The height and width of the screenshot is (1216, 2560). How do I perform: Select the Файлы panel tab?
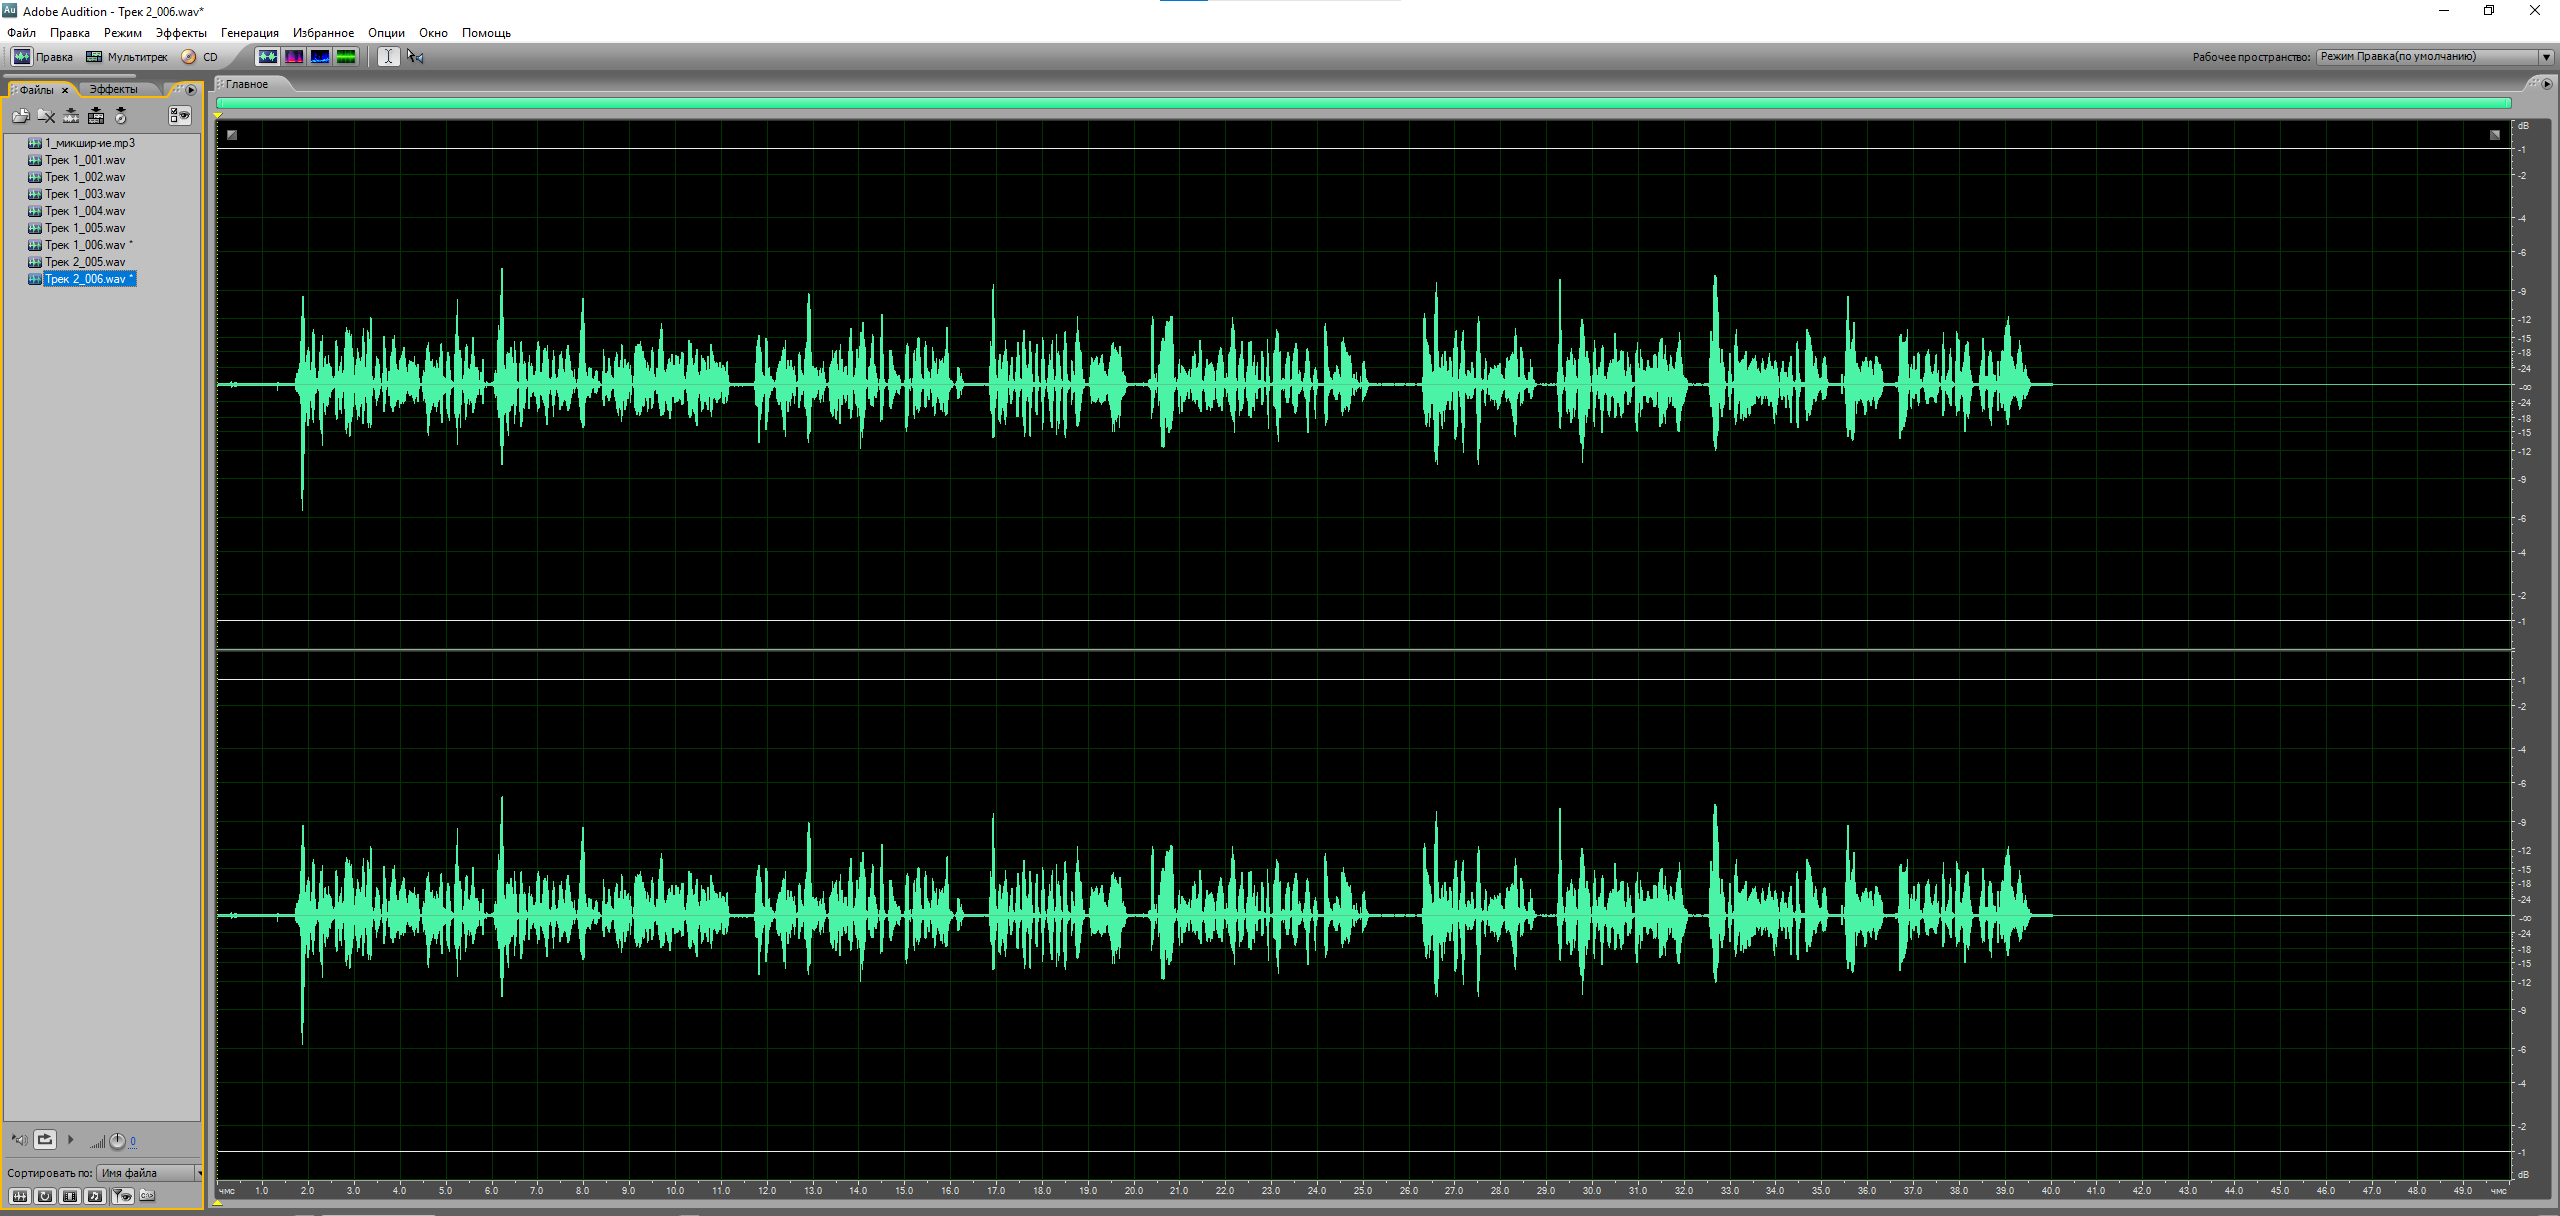click(37, 90)
